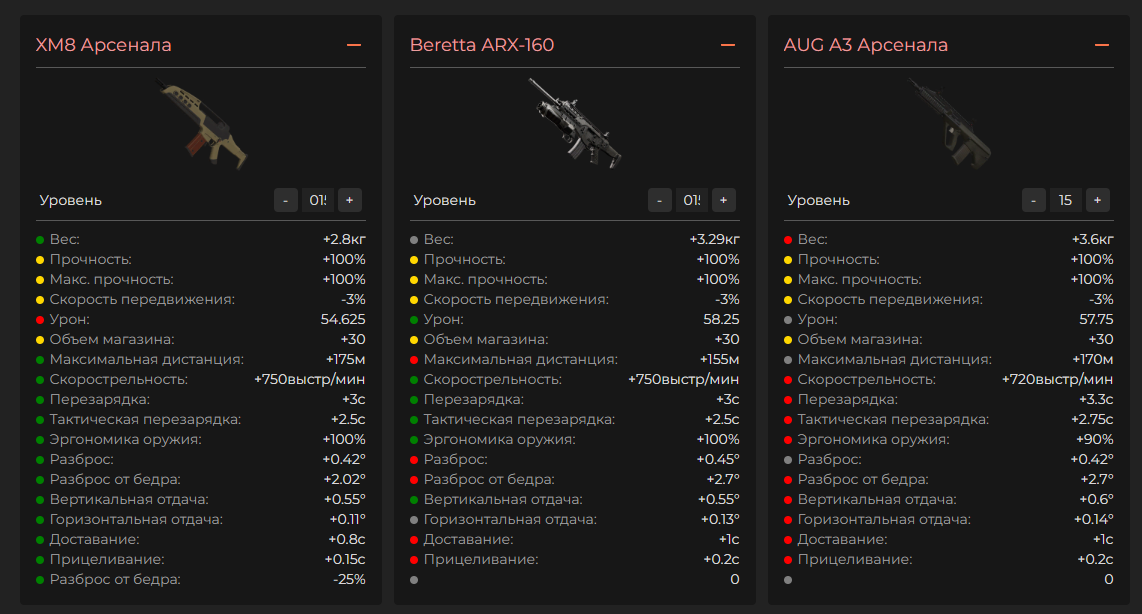Click the fire rate value +720выстр/мин

[1058, 379]
